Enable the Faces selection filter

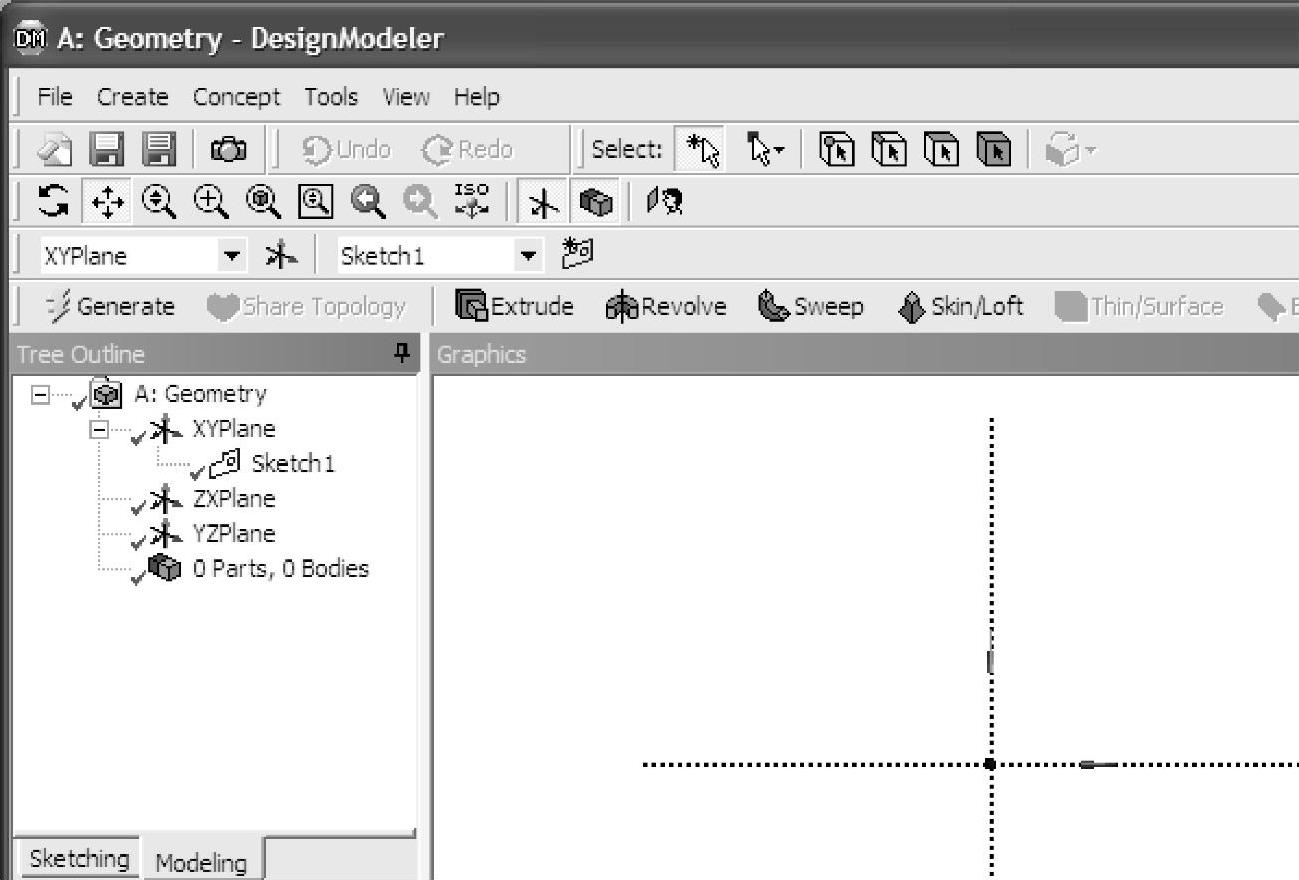click(x=939, y=150)
